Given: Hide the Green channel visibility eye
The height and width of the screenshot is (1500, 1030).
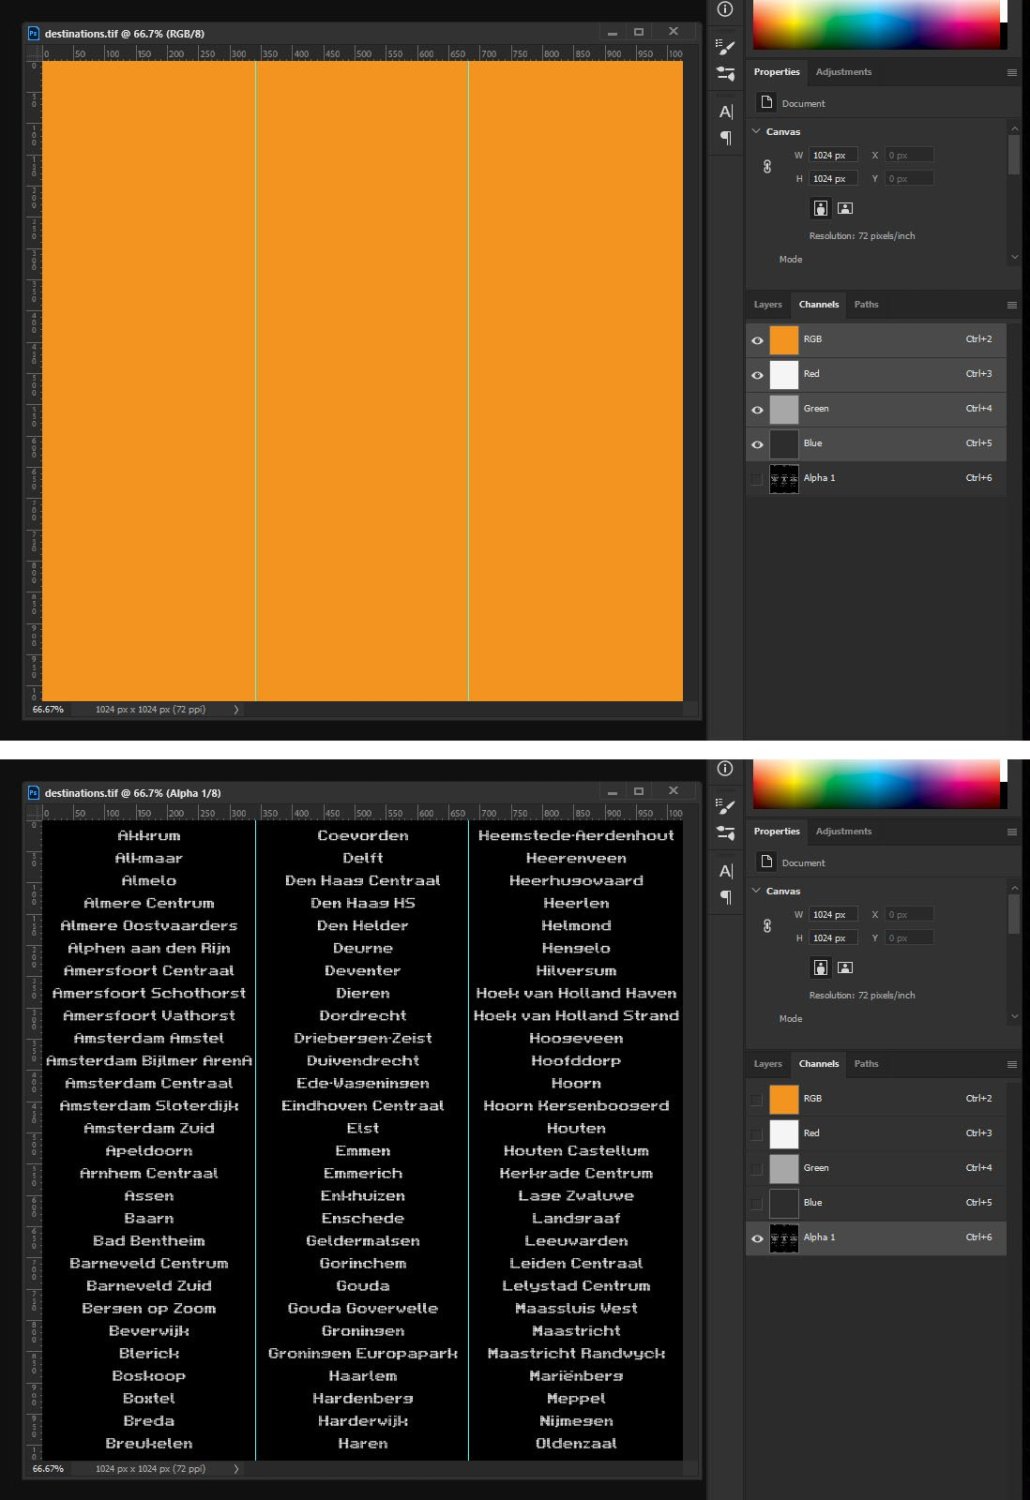Looking at the screenshot, I should [758, 409].
